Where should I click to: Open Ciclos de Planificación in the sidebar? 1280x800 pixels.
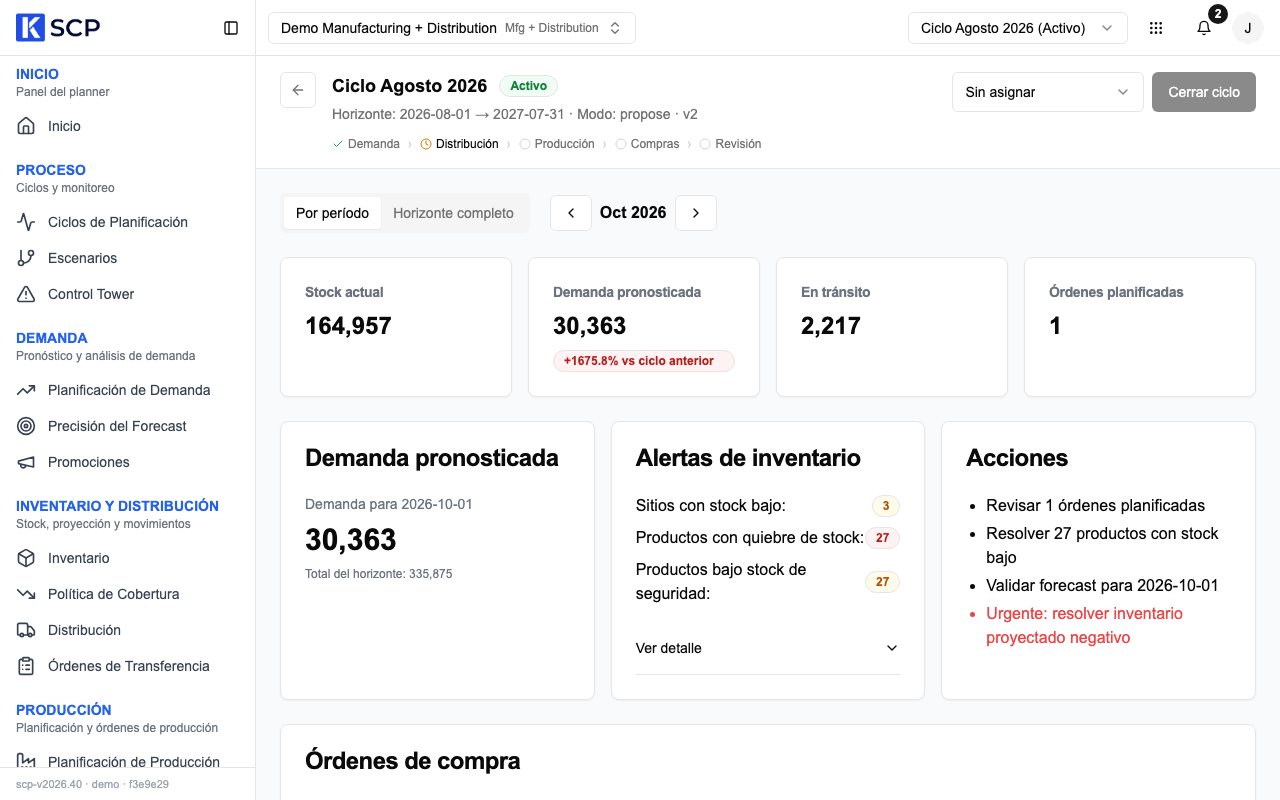127,222
